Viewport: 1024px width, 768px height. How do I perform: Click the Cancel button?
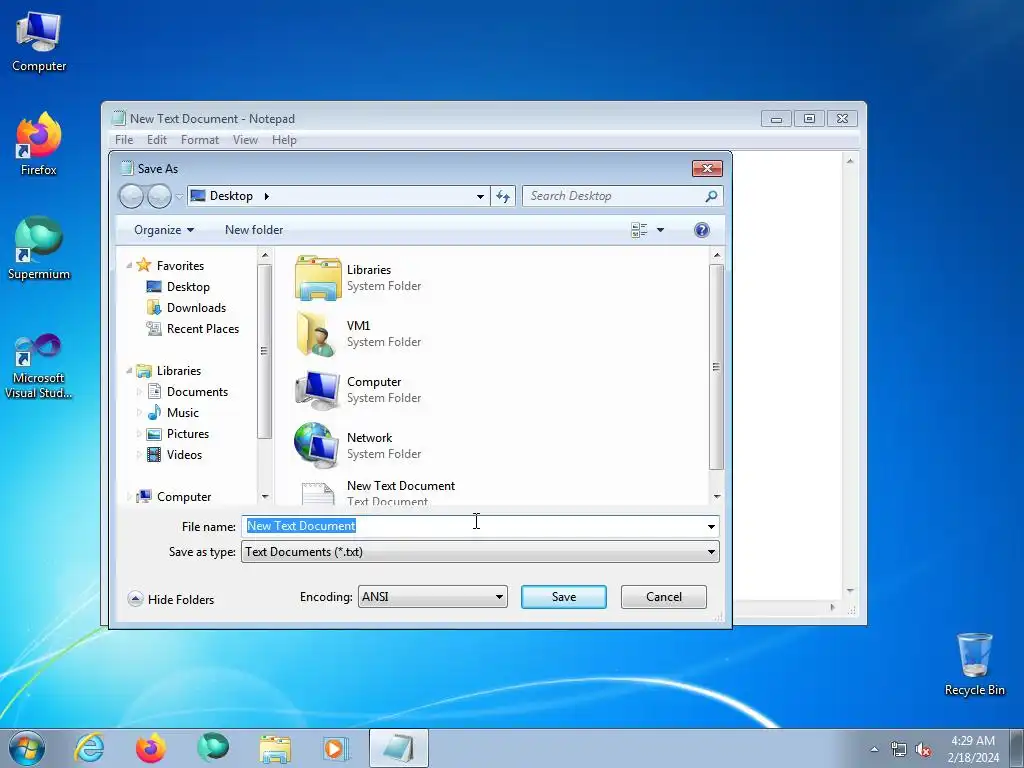[x=664, y=597]
